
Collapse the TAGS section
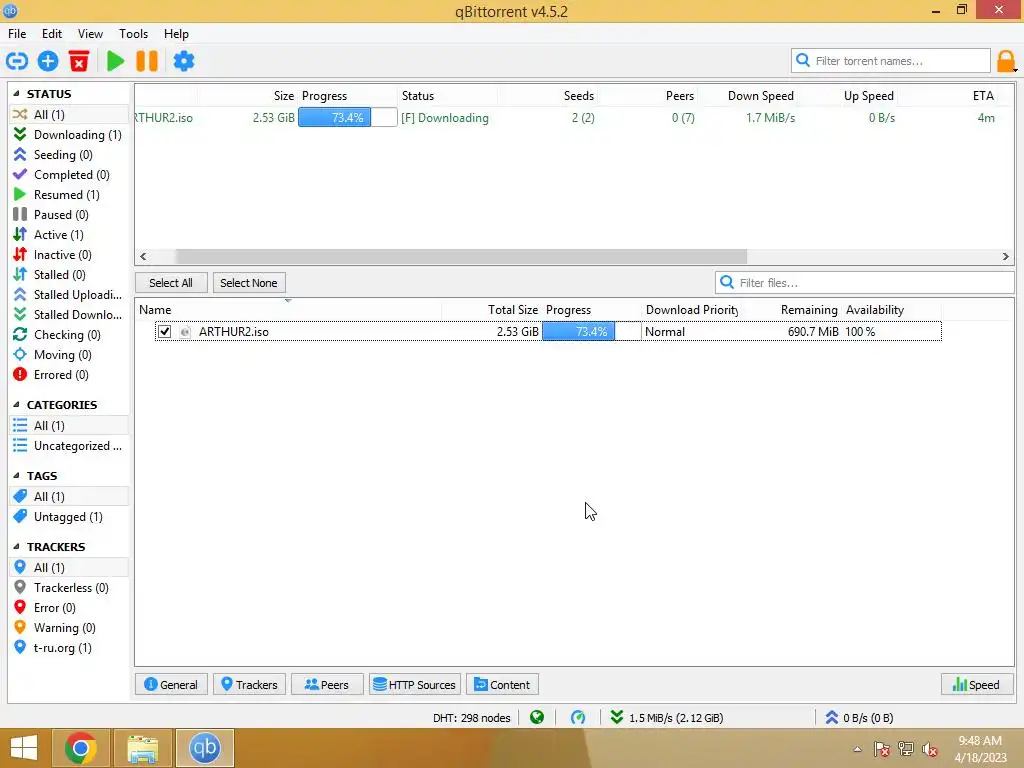tap(16, 475)
